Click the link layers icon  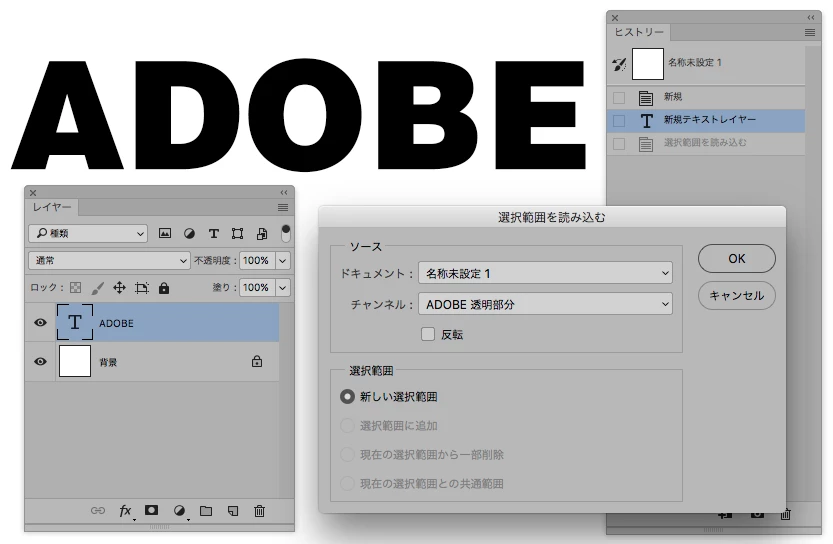click(x=98, y=511)
